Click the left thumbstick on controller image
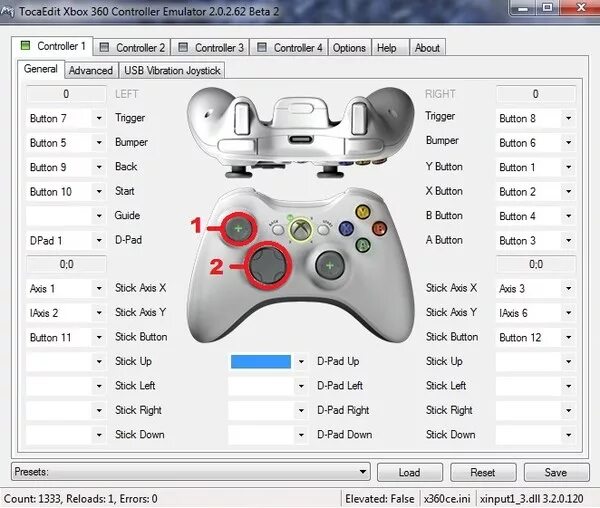This screenshot has height=508, width=600. (x=238, y=229)
